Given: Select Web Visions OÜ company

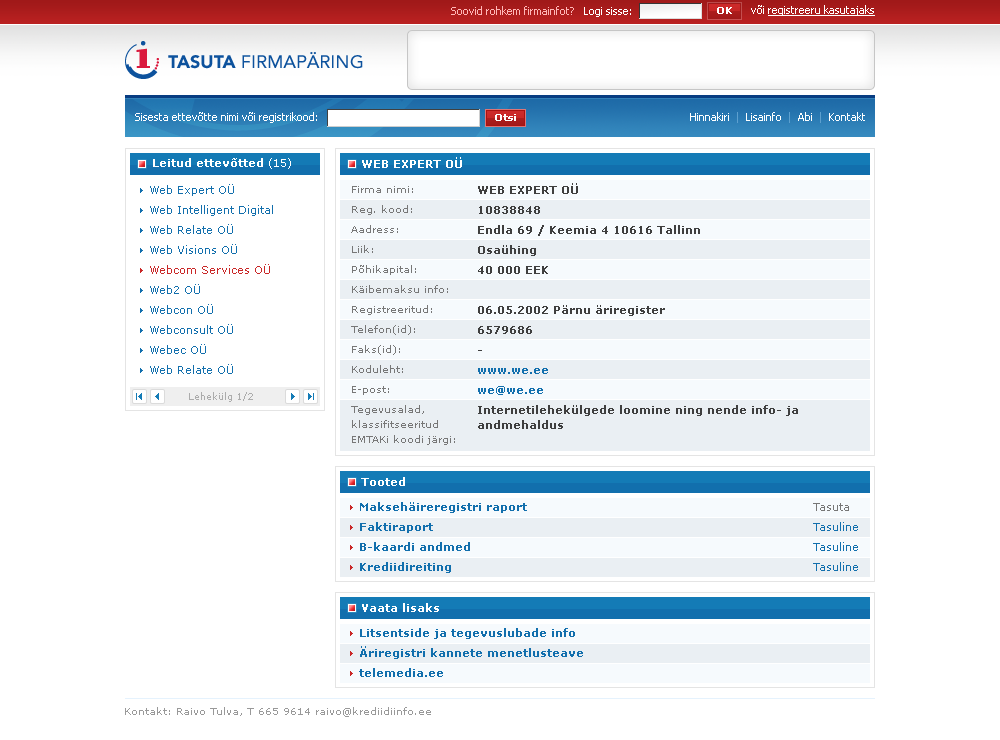Looking at the screenshot, I should pos(193,250).
